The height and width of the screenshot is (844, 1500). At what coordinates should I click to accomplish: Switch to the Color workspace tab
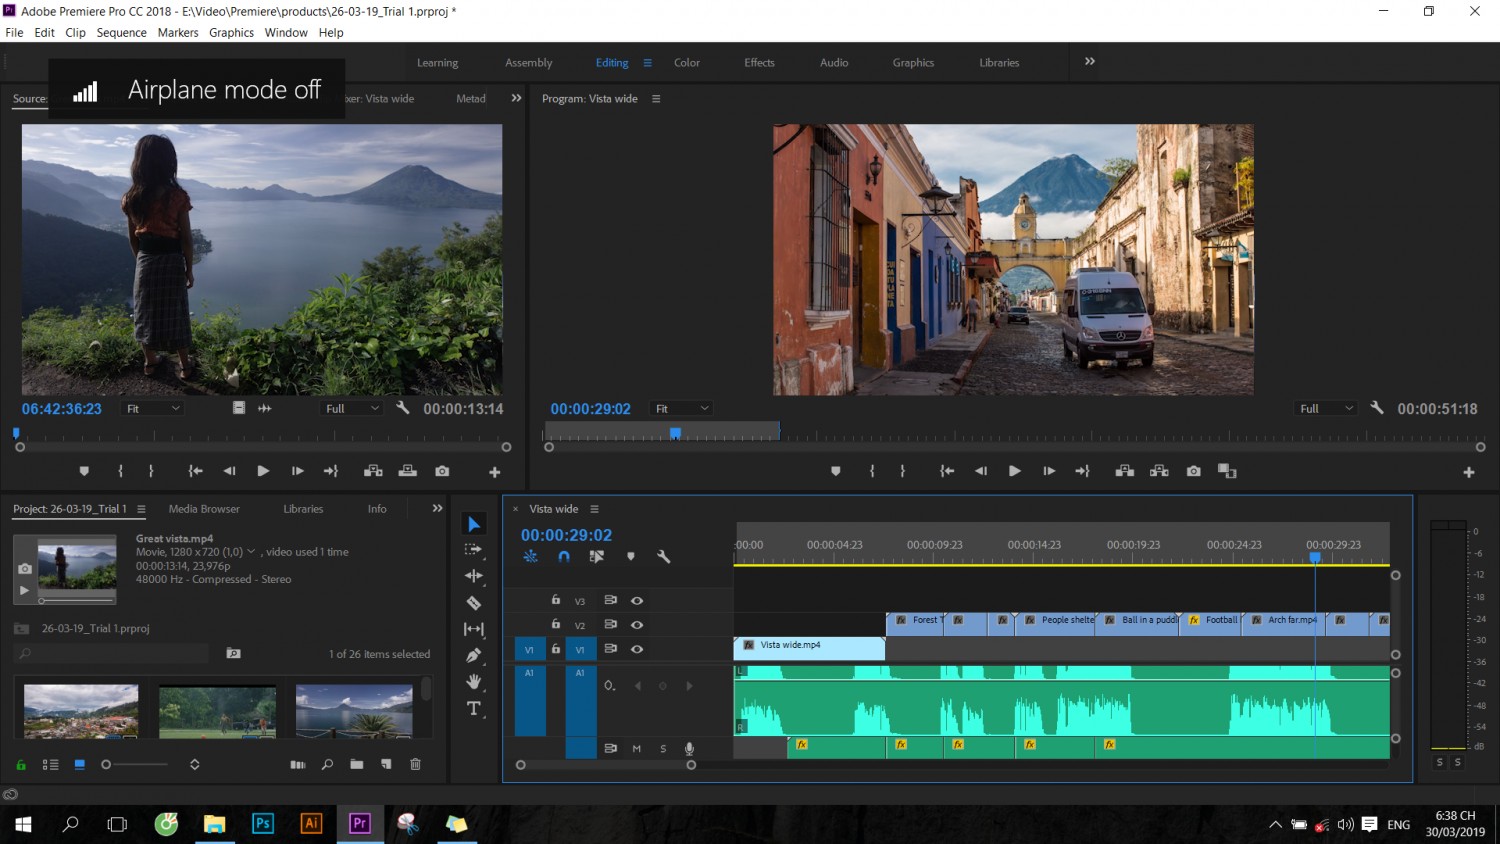[x=687, y=63]
